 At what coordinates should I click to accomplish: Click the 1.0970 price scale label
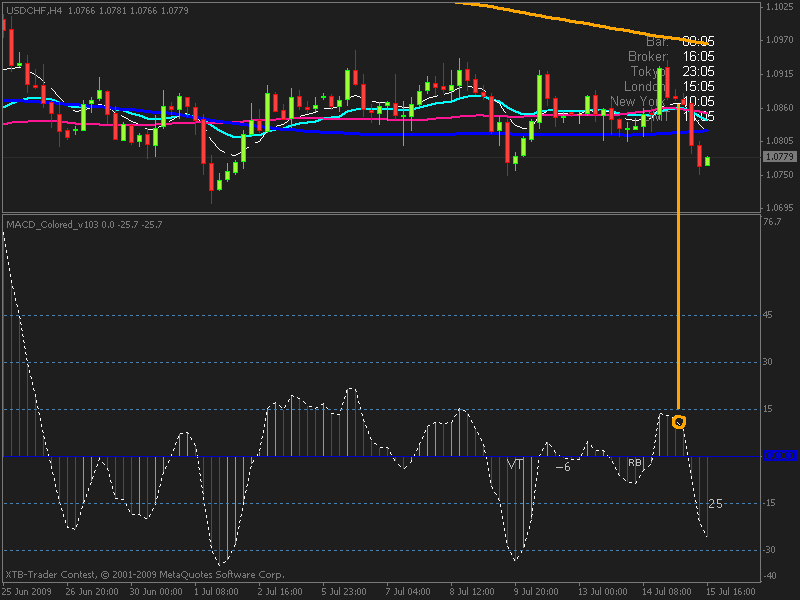[x=780, y=40]
